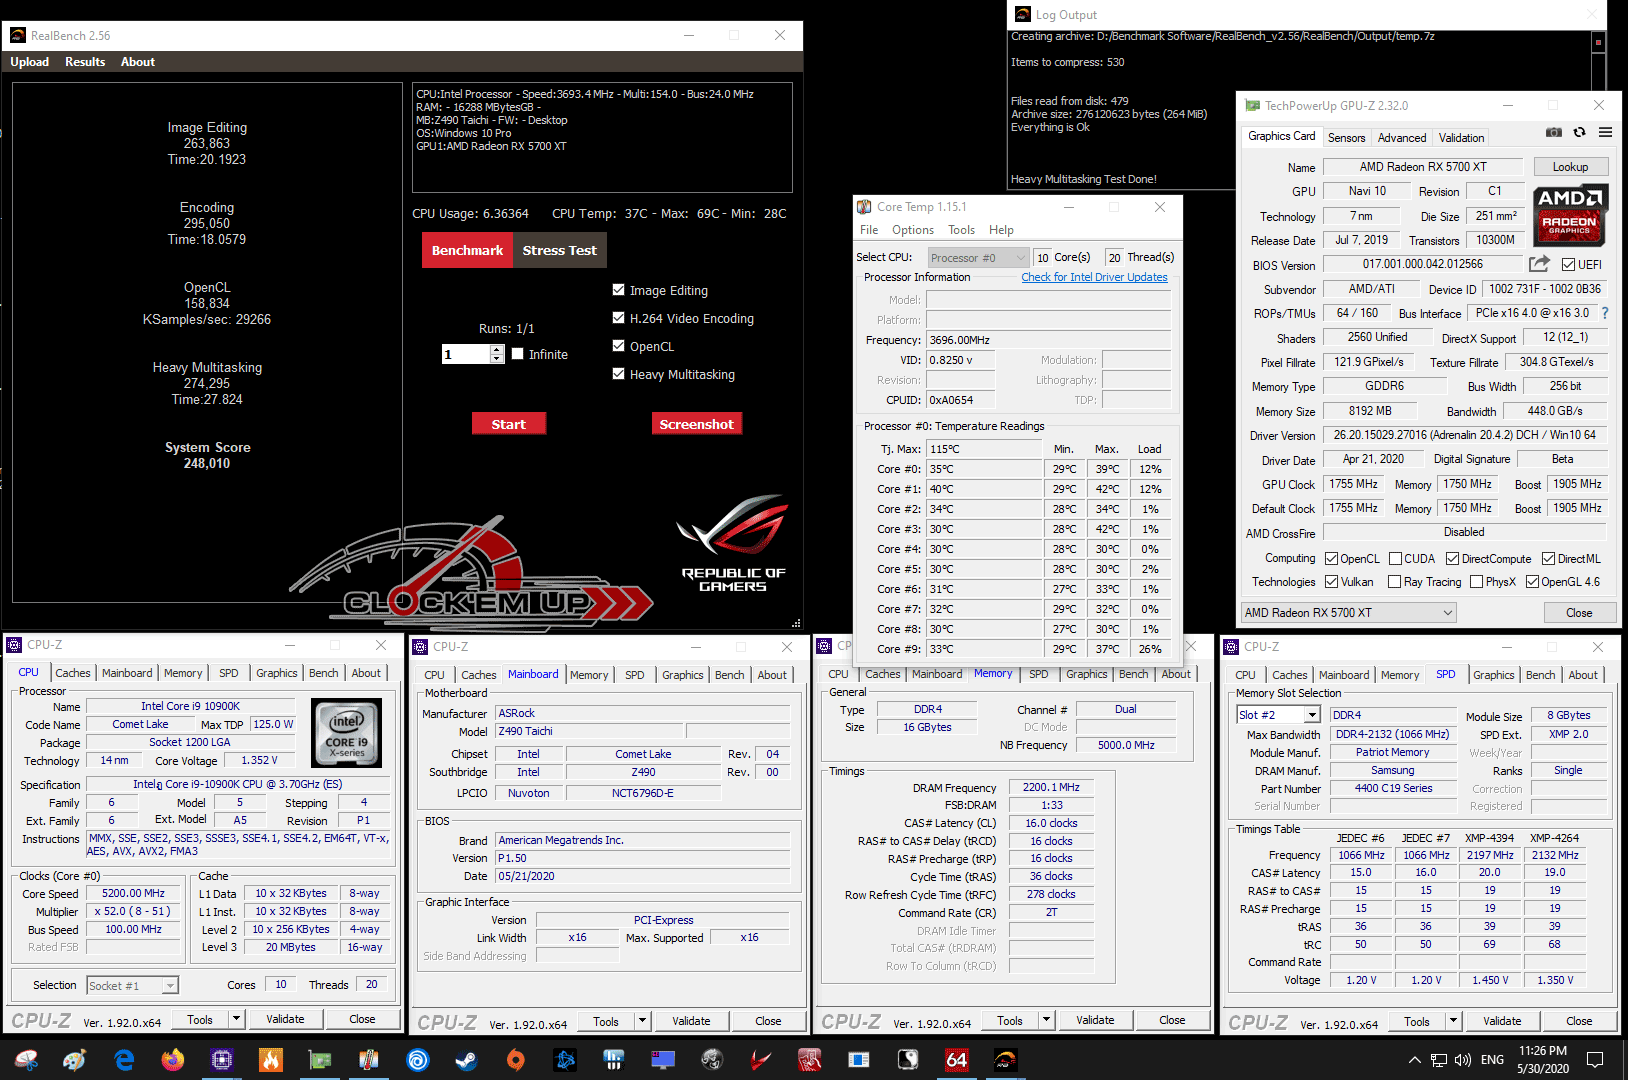Open Steam from the taskbar
The image size is (1628, 1080).
(466, 1060)
